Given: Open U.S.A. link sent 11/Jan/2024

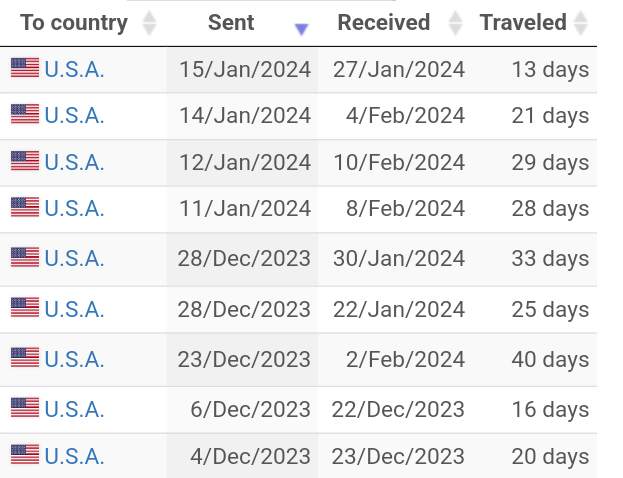Looking at the screenshot, I should 74,209.
